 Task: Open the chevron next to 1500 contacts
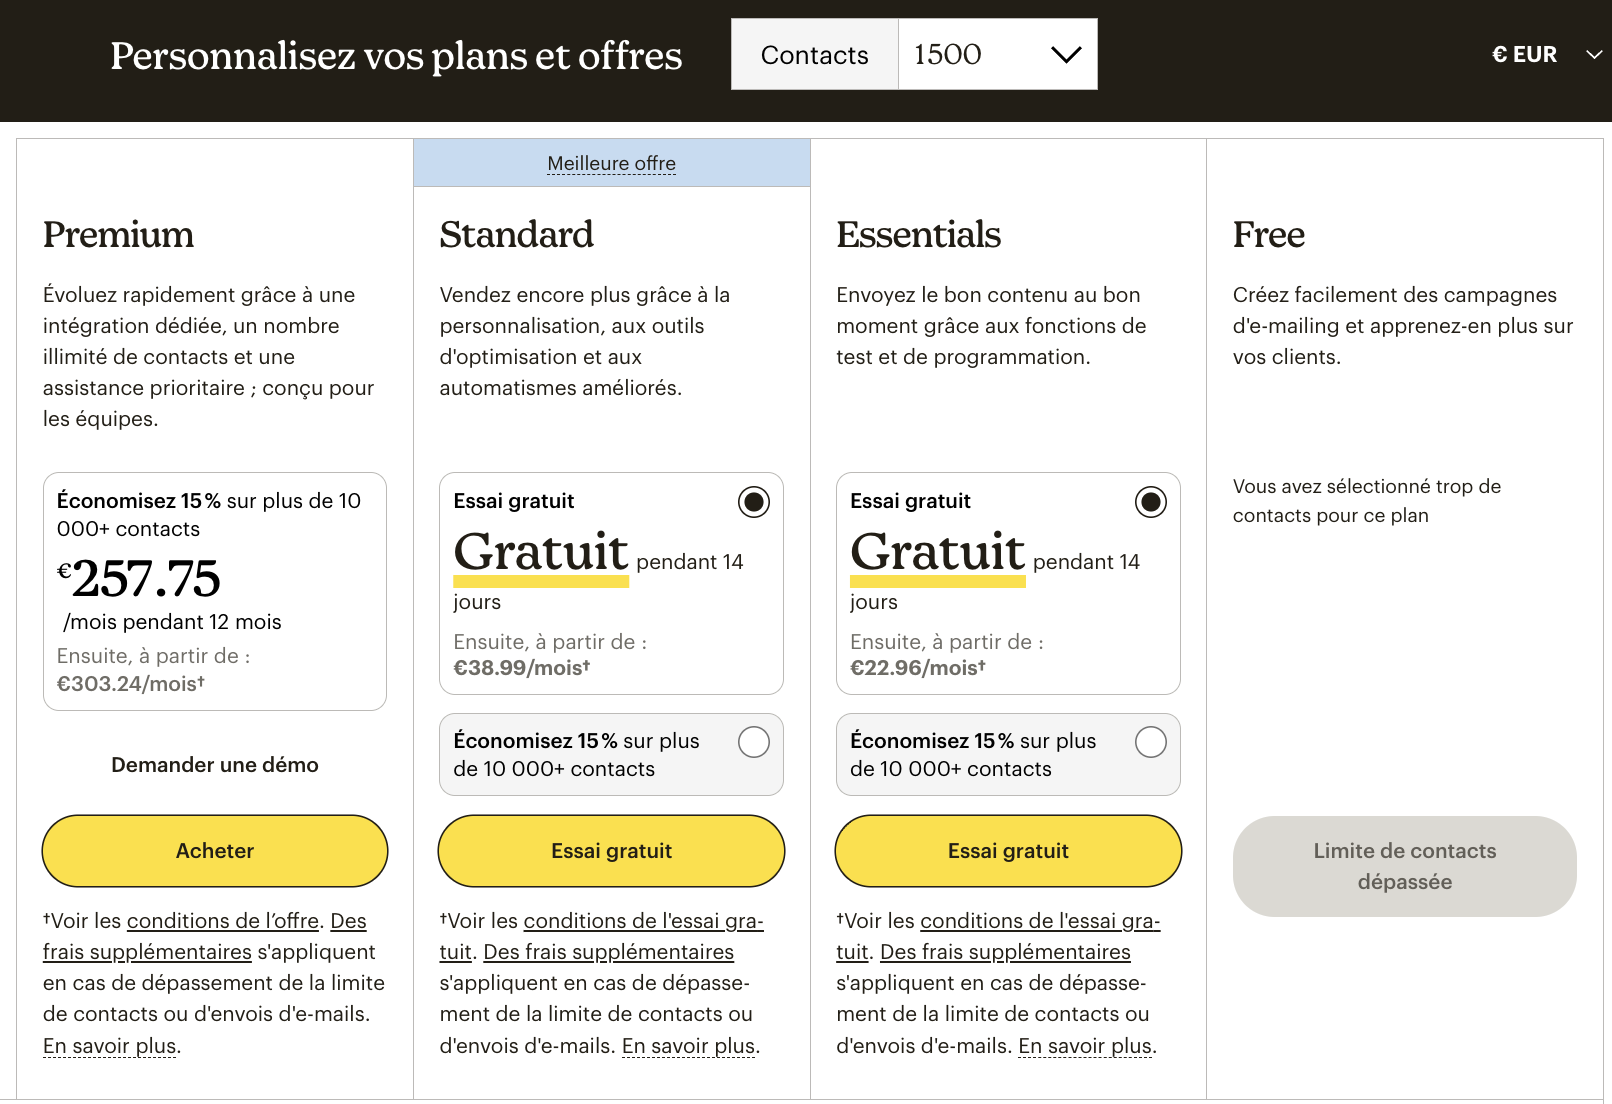(x=1064, y=54)
